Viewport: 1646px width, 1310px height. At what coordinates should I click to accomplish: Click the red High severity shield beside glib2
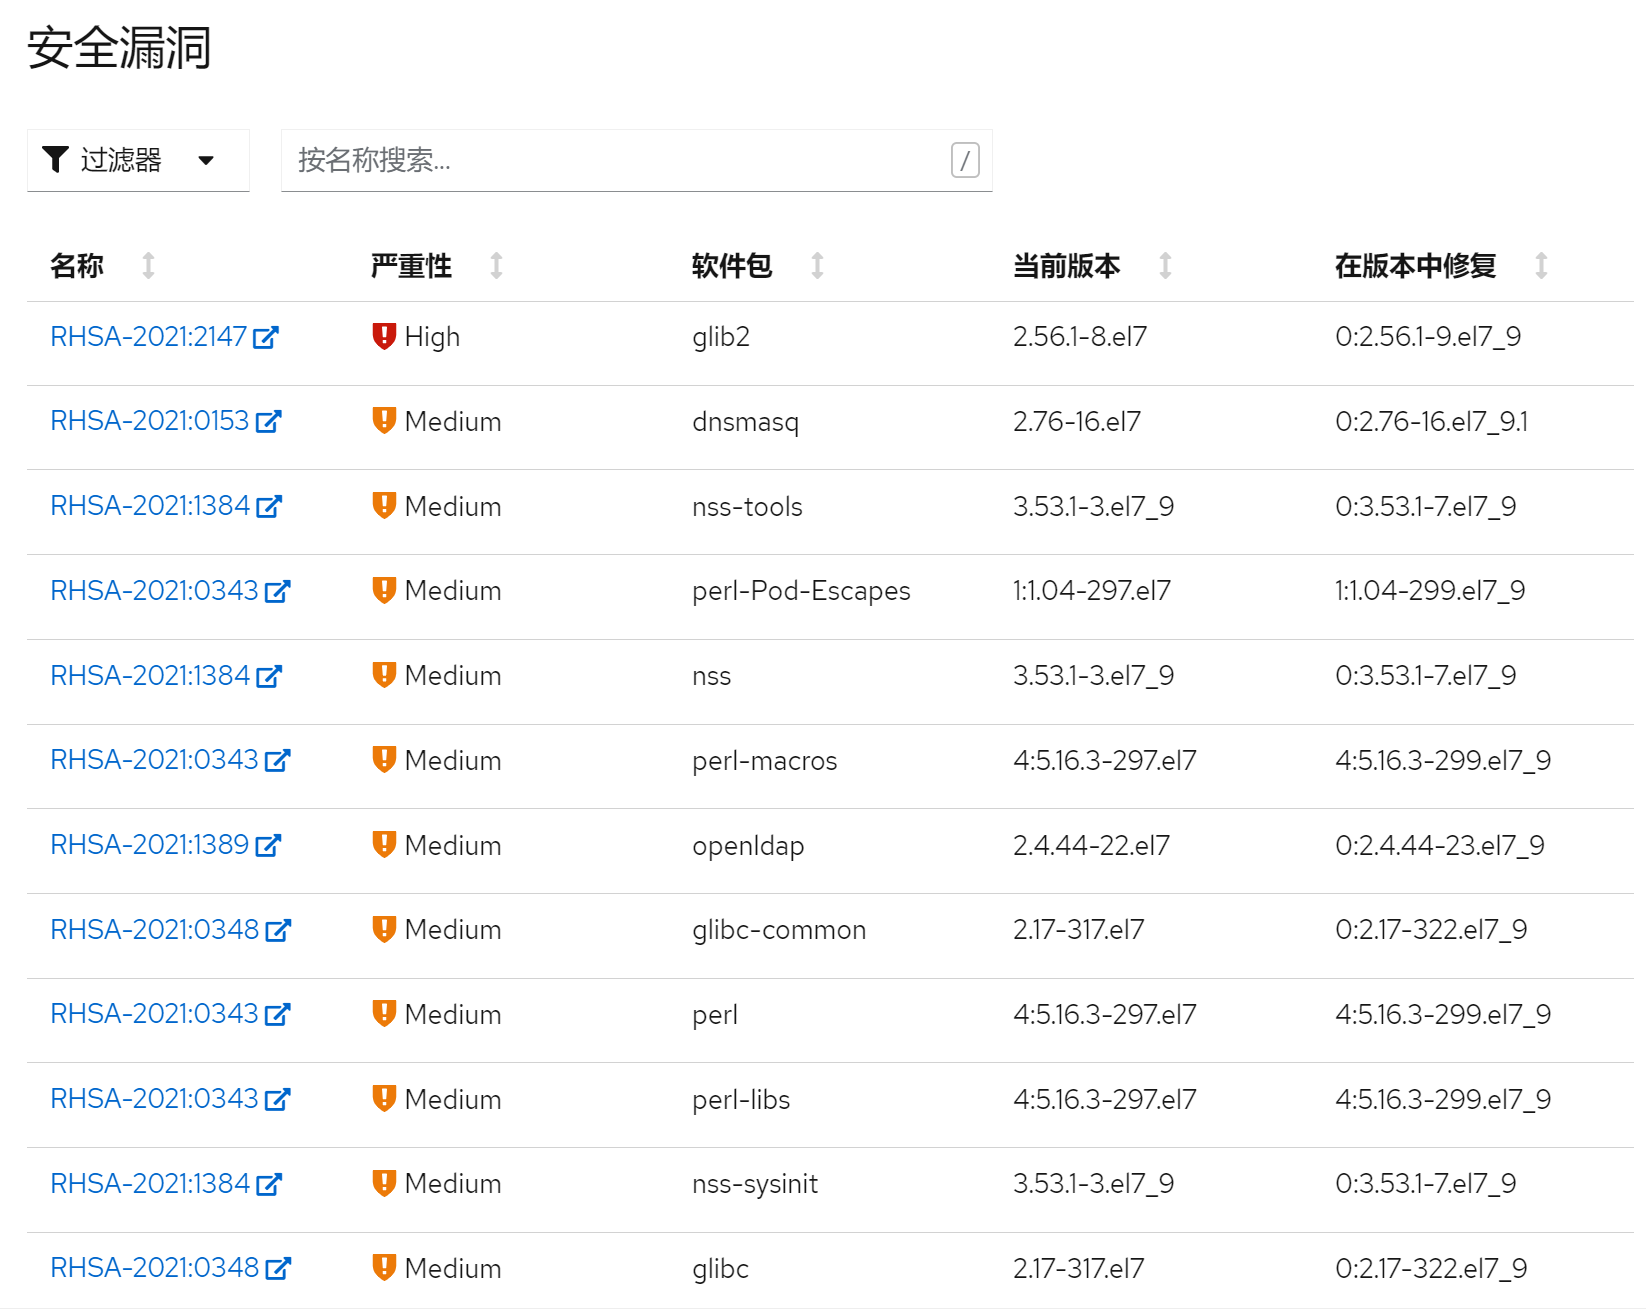coord(383,336)
